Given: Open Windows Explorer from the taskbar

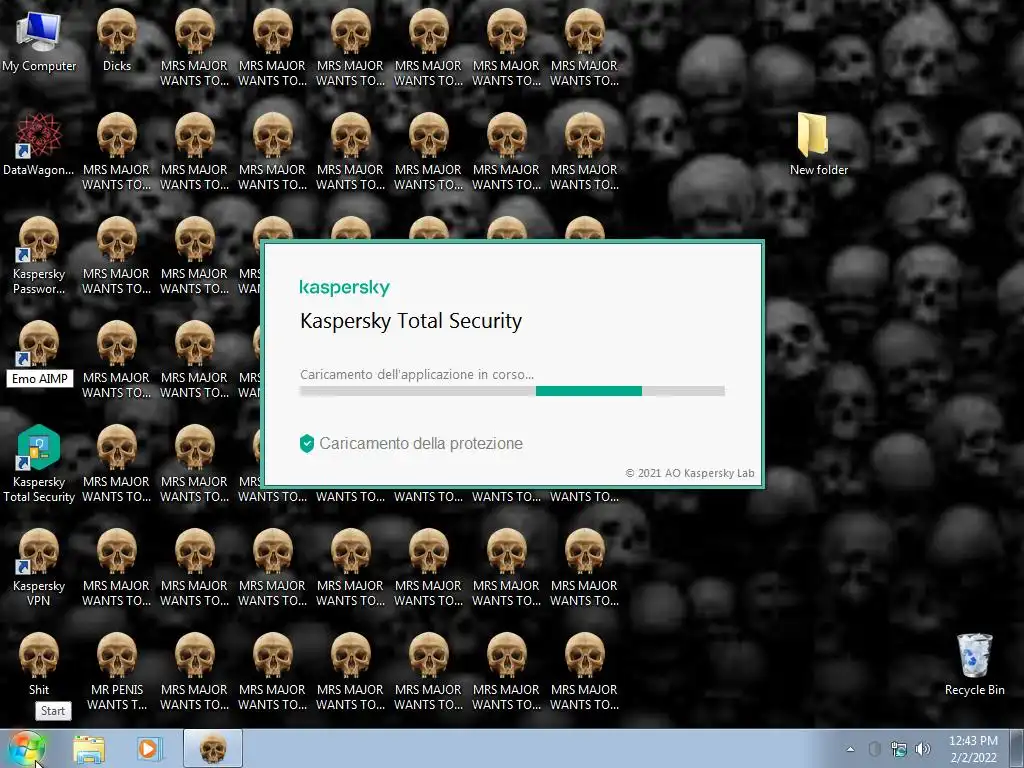Looking at the screenshot, I should coord(89,748).
